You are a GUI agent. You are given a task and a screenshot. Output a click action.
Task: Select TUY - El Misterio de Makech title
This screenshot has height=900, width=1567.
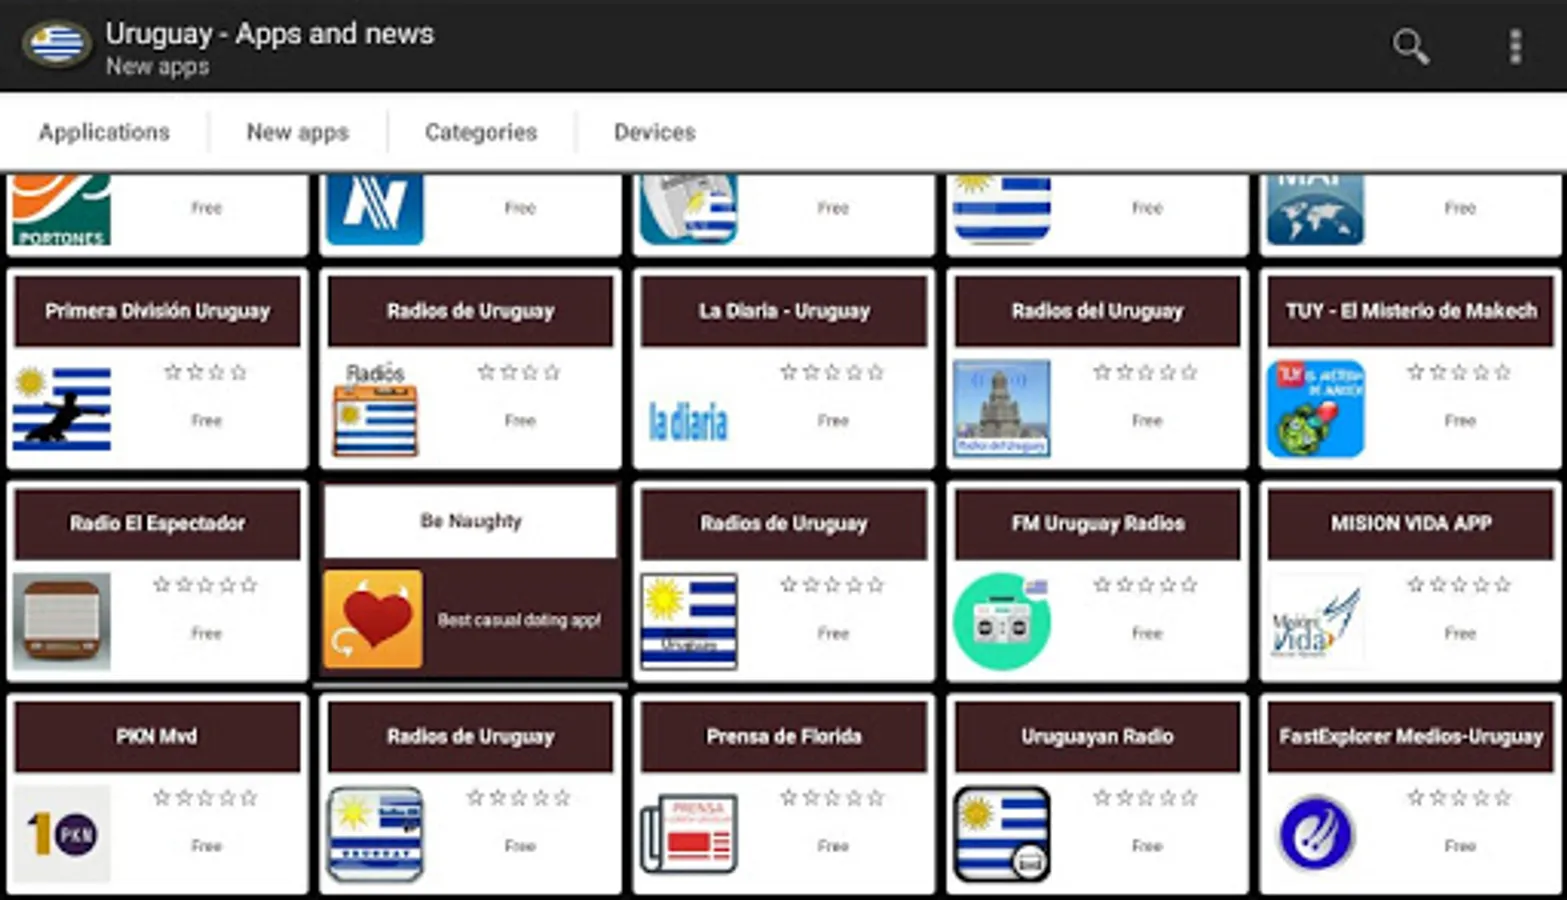coord(1411,311)
